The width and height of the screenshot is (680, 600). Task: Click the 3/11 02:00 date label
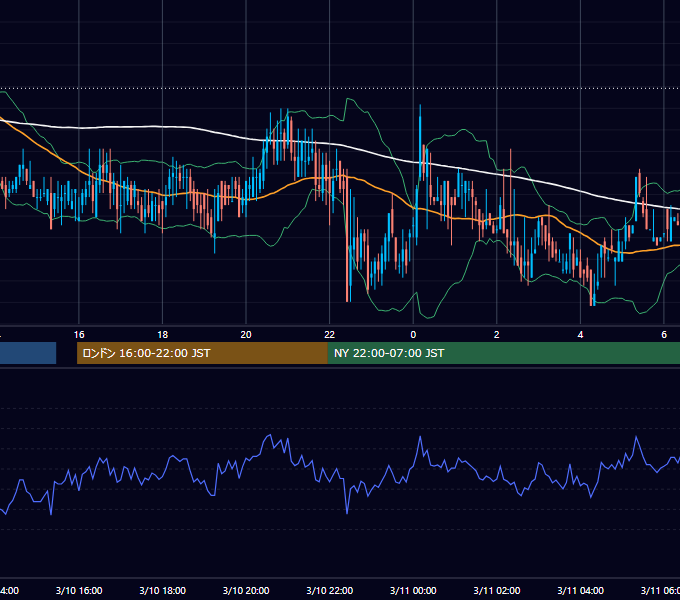tap(497, 591)
